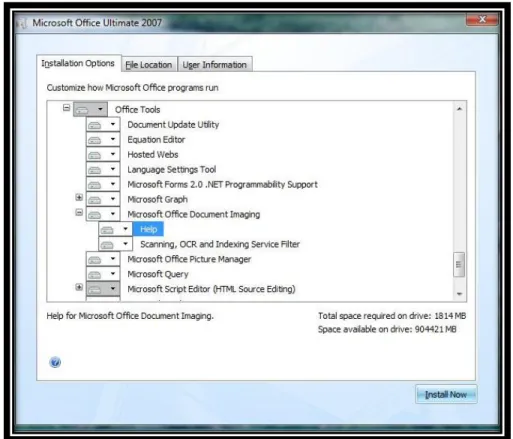
Task: Open install dropdown for Microsoft Office Document Imaging
Action: (x=103, y=214)
